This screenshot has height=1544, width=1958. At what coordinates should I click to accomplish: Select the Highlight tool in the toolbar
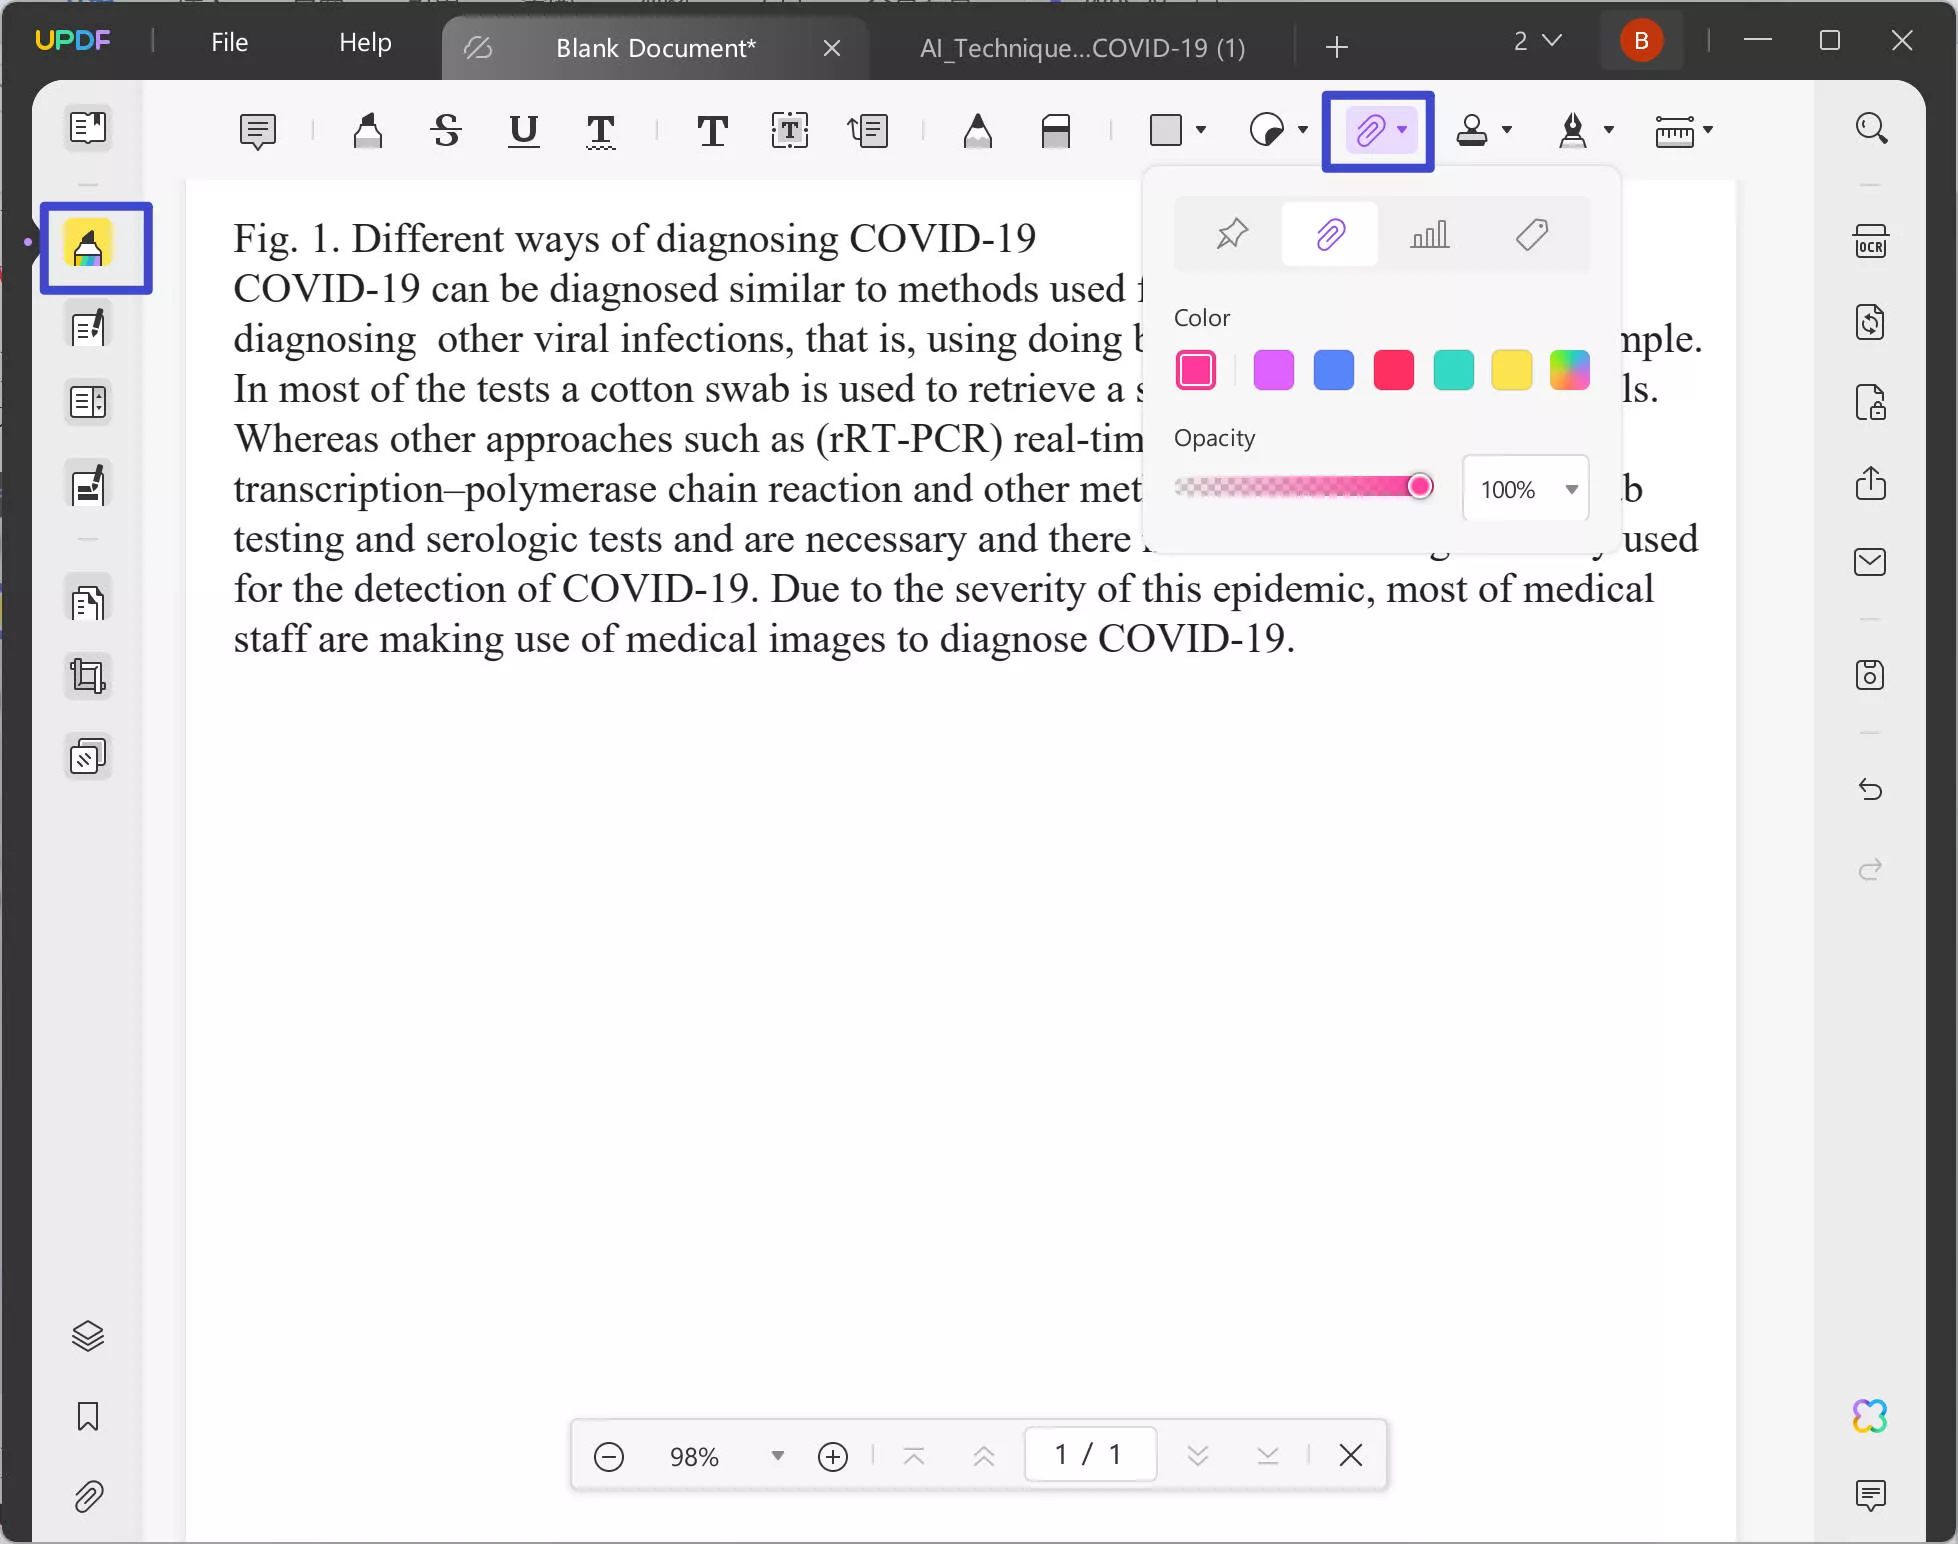tap(368, 131)
